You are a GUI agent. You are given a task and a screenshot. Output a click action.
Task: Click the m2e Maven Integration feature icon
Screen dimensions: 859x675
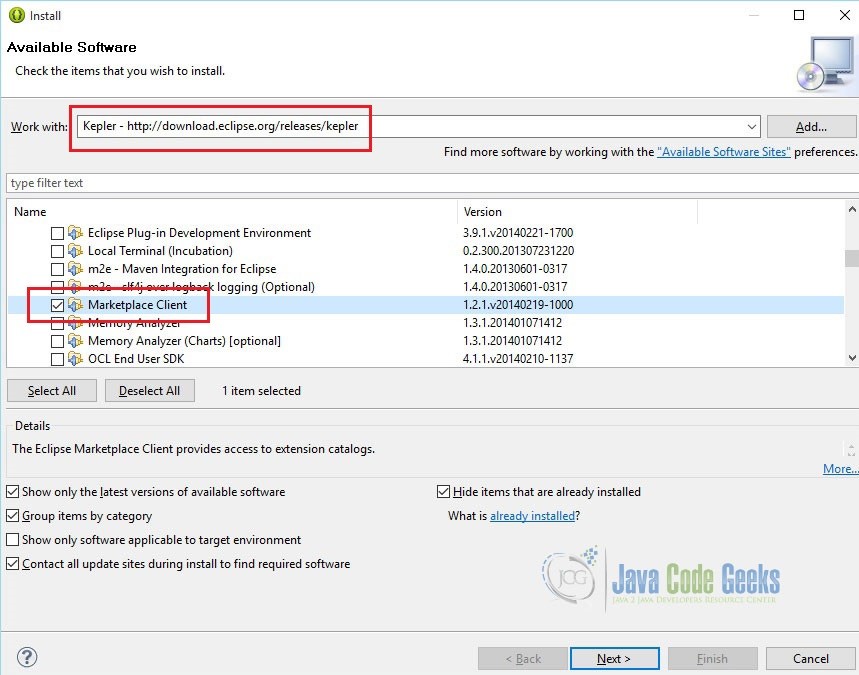pos(76,269)
